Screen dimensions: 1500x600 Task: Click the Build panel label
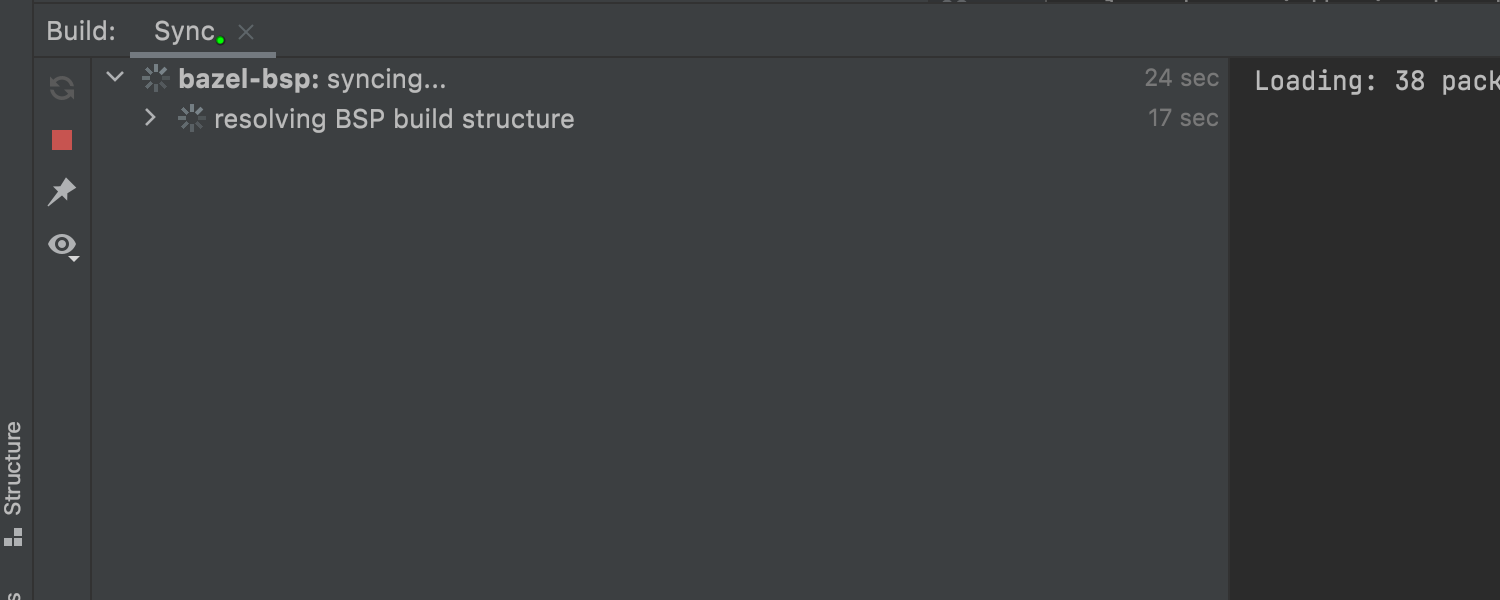coord(81,31)
